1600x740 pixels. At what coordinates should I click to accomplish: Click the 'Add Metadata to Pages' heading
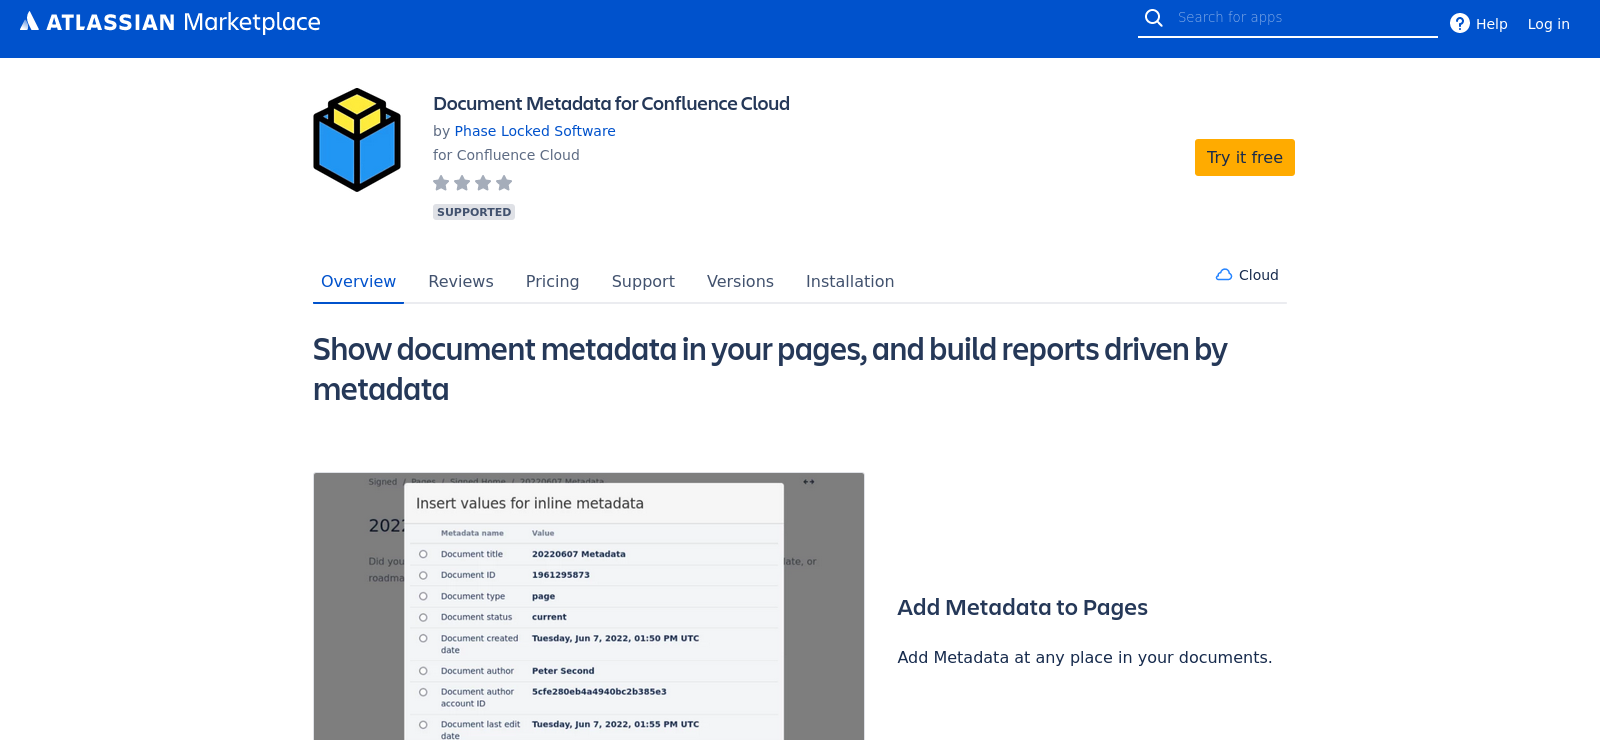coord(1022,608)
